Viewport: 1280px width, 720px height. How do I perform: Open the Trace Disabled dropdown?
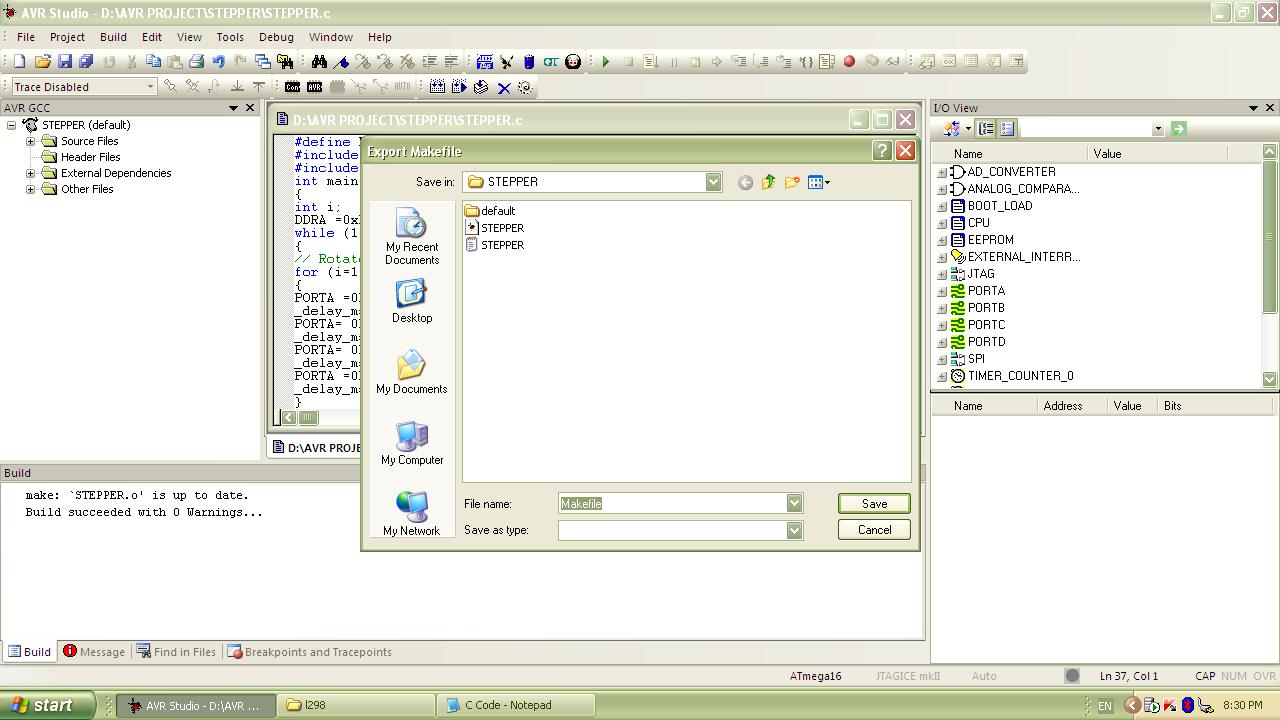[150, 87]
